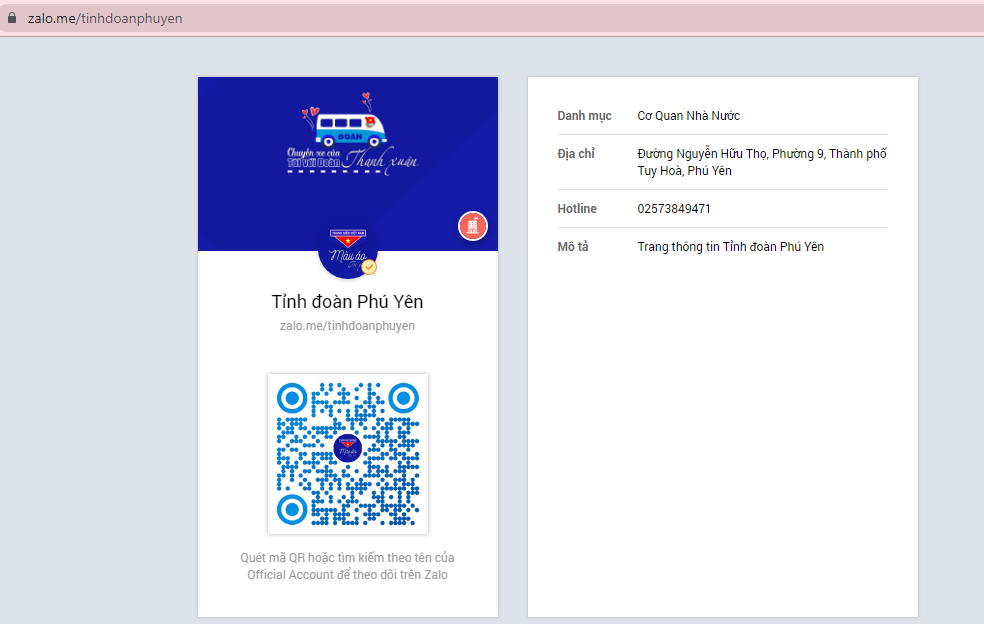Click the bus illustration in the cover banner
984x624 pixels.
(x=351, y=125)
